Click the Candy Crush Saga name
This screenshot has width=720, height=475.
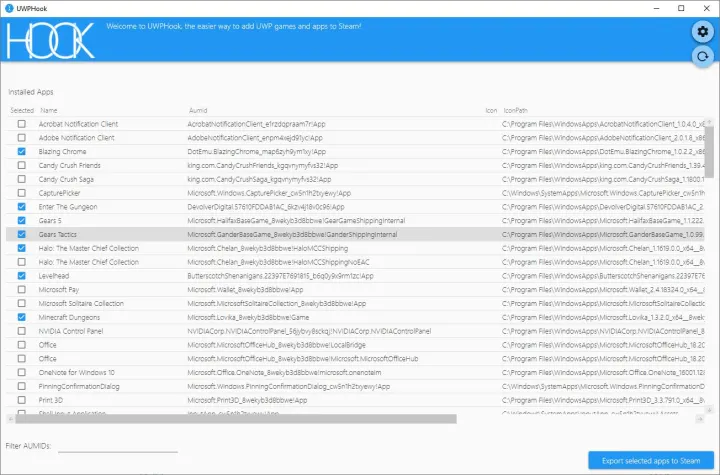pyautogui.click(x=66, y=179)
